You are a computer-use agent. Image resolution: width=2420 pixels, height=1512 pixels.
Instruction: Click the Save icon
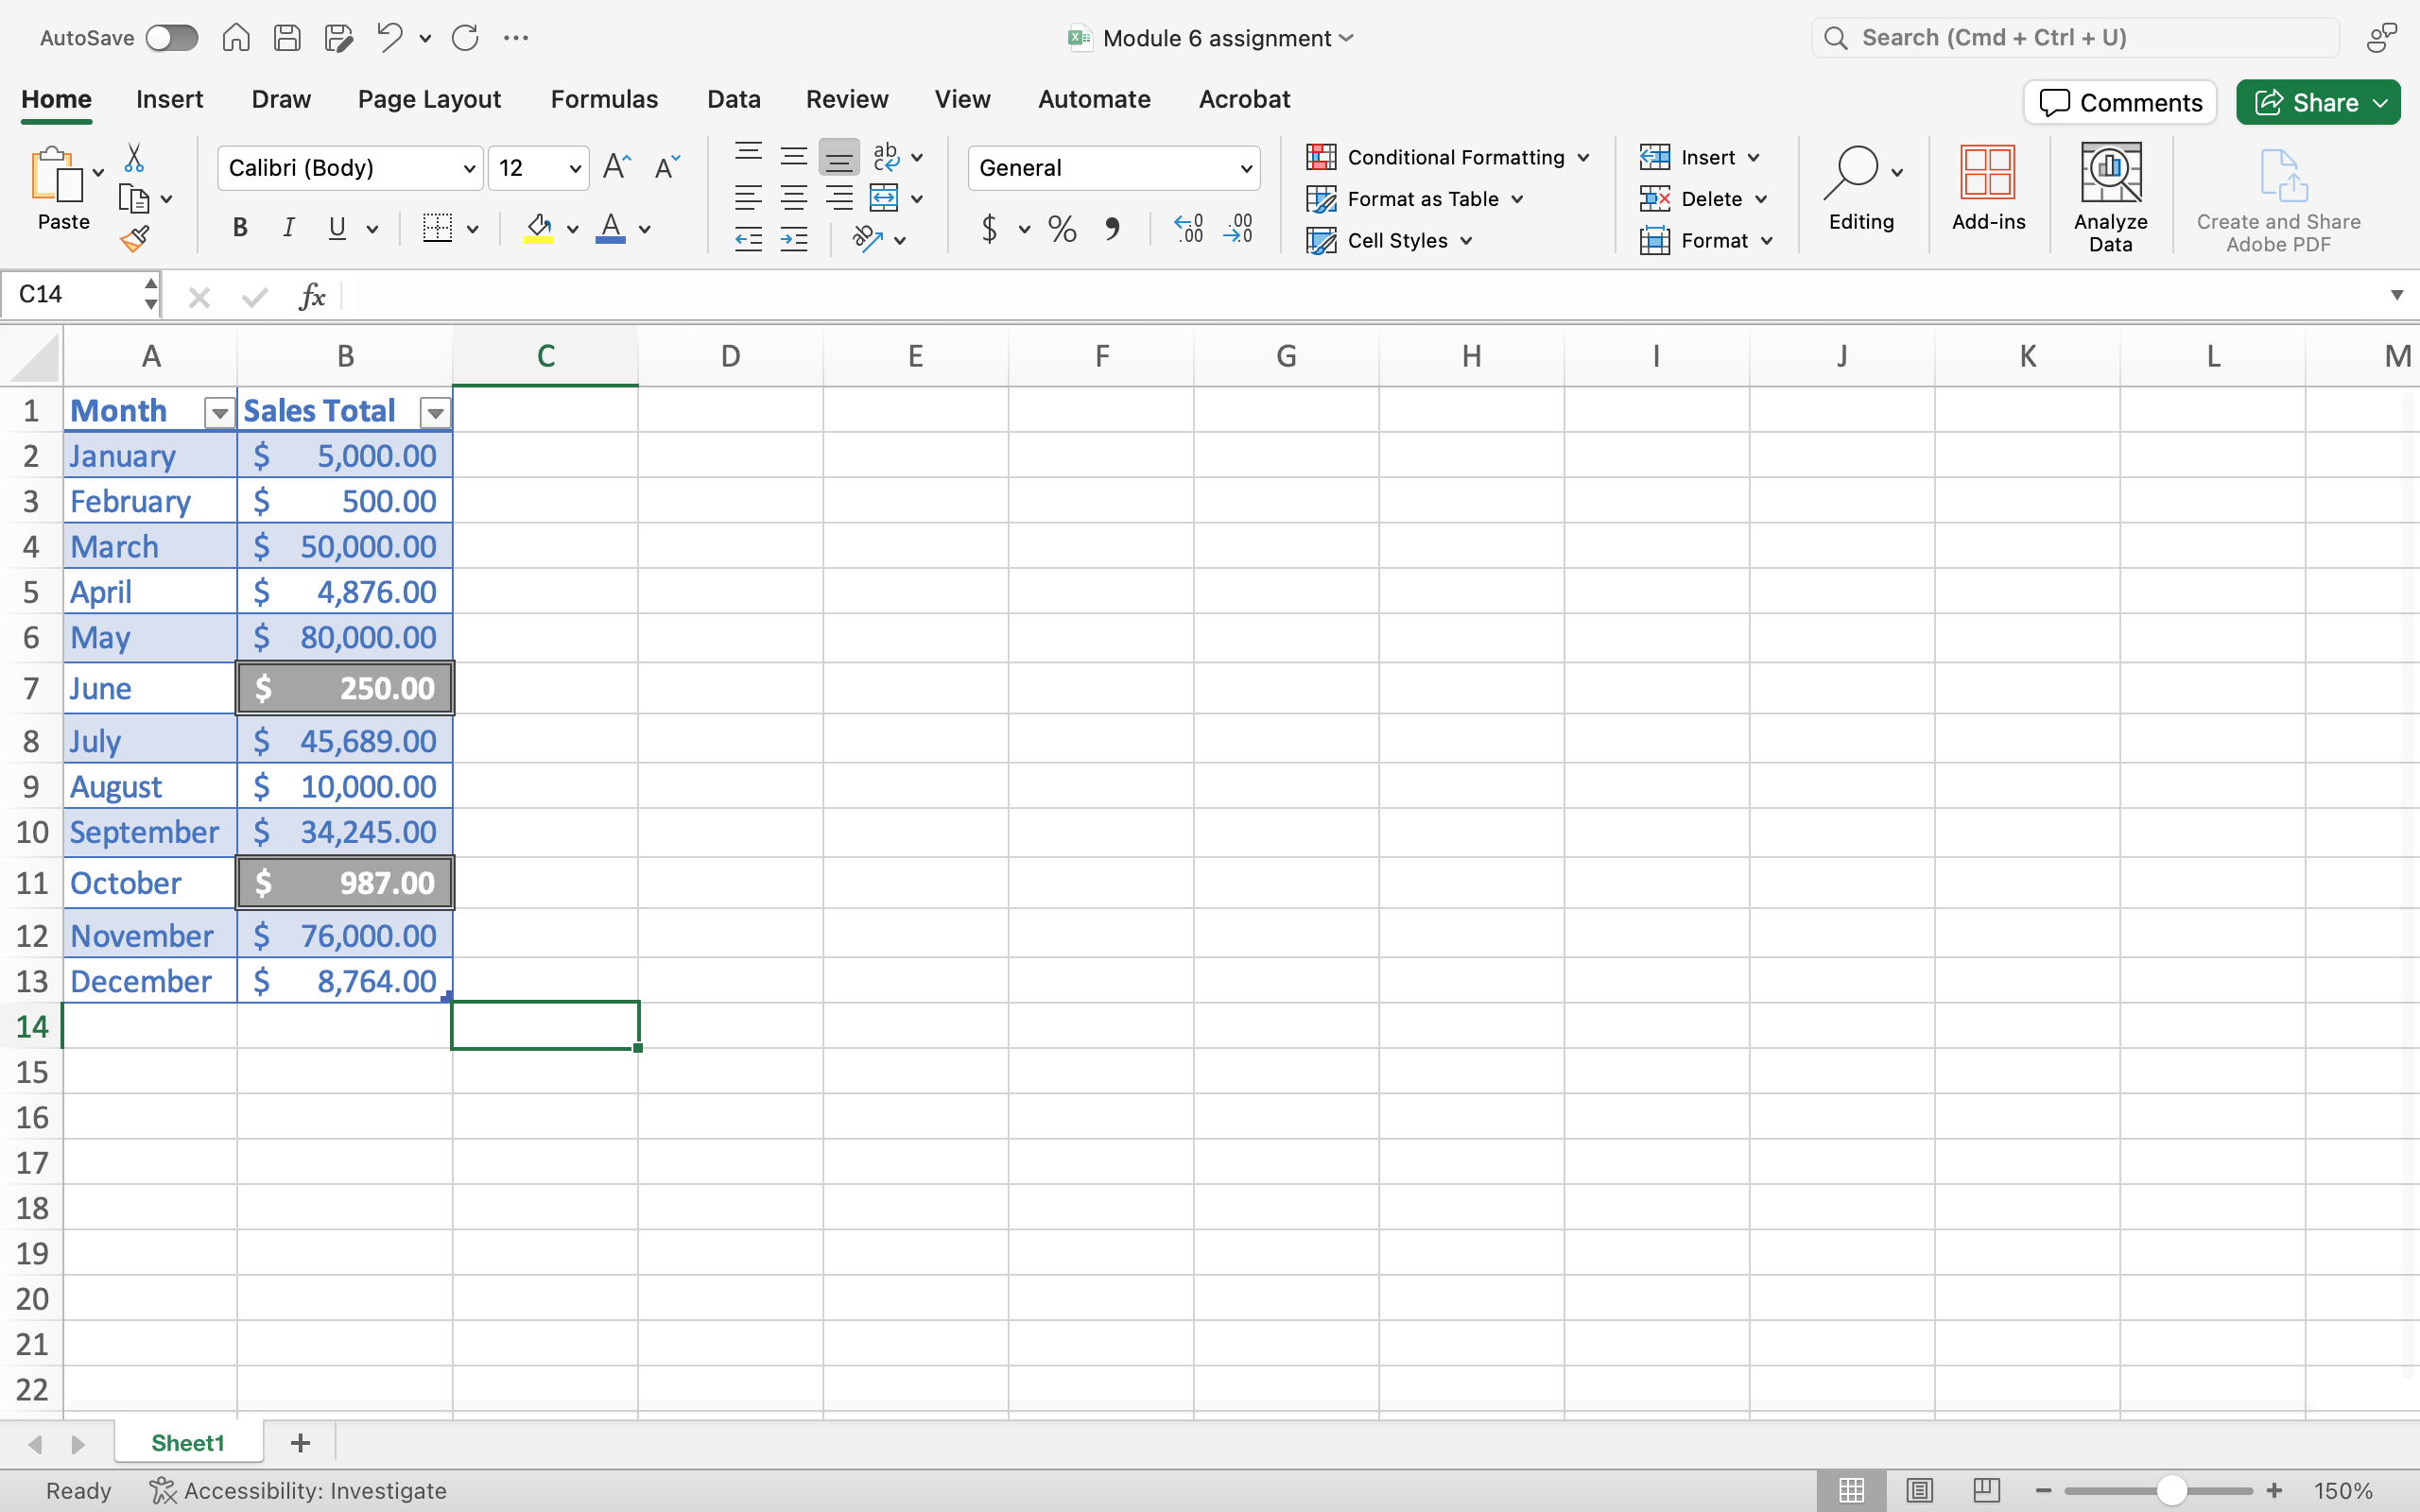click(x=287, y=38)
